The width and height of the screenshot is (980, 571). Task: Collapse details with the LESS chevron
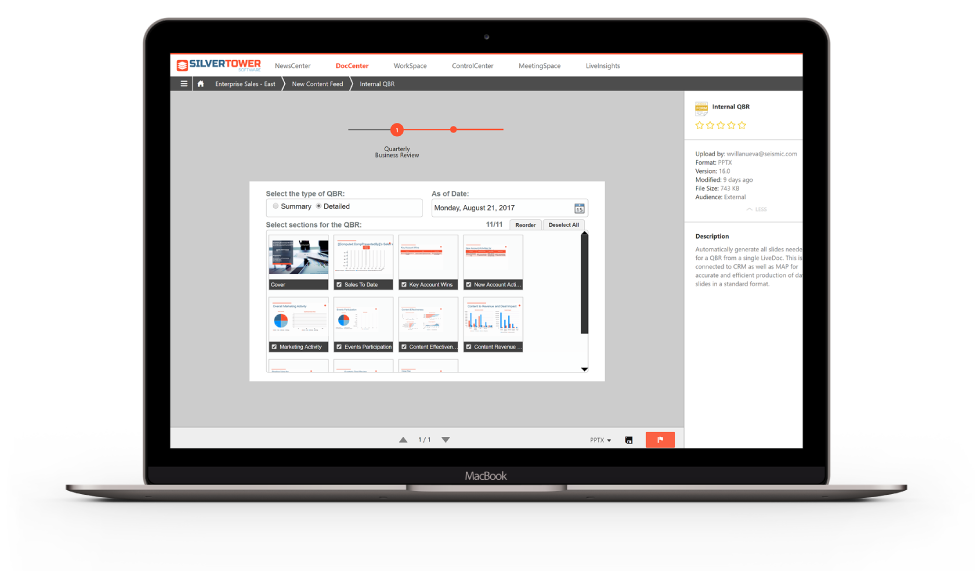click(756, 209)
